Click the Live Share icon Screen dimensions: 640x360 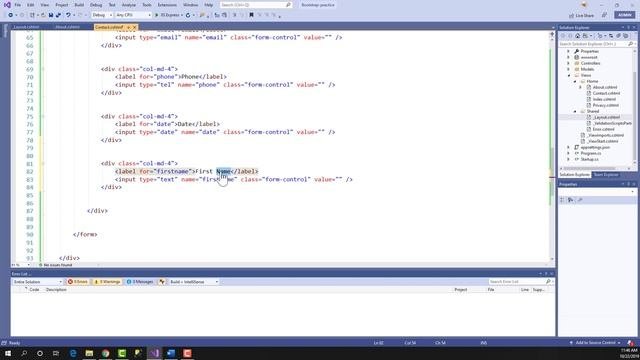tap(571, 16)
